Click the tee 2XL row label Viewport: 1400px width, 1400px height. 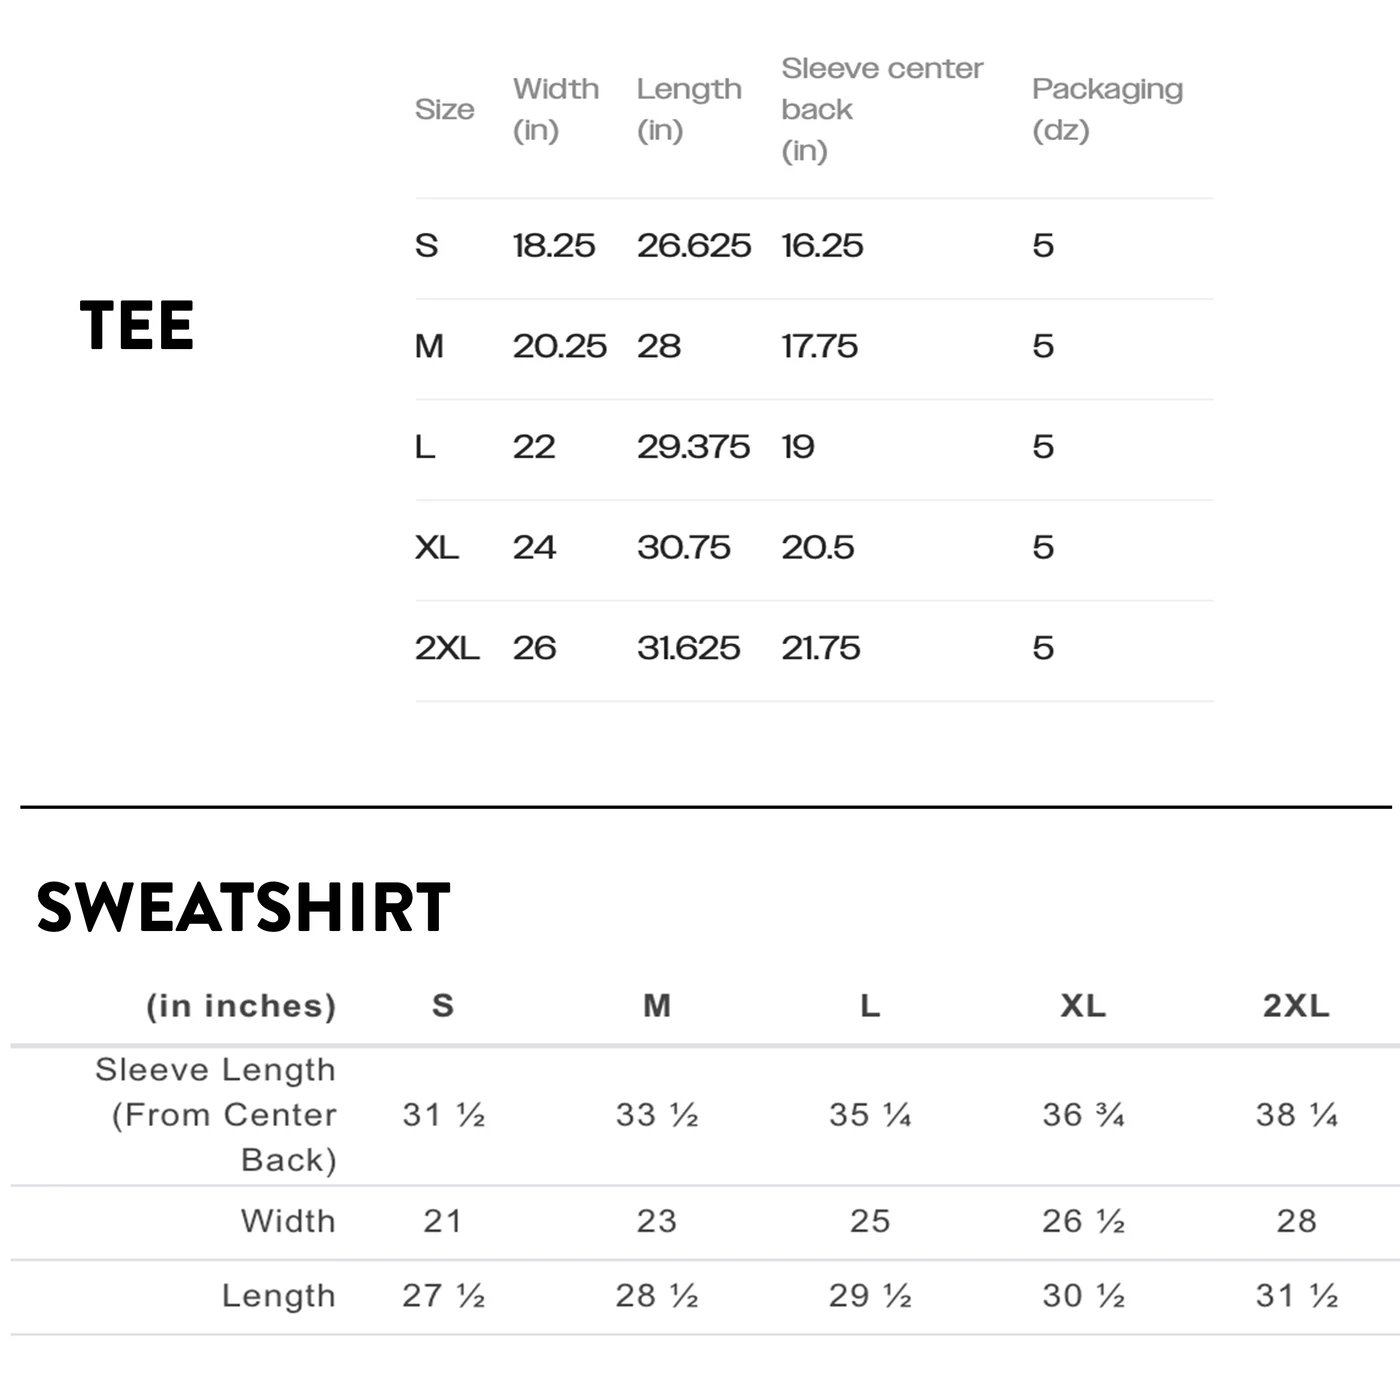point(446,648)
